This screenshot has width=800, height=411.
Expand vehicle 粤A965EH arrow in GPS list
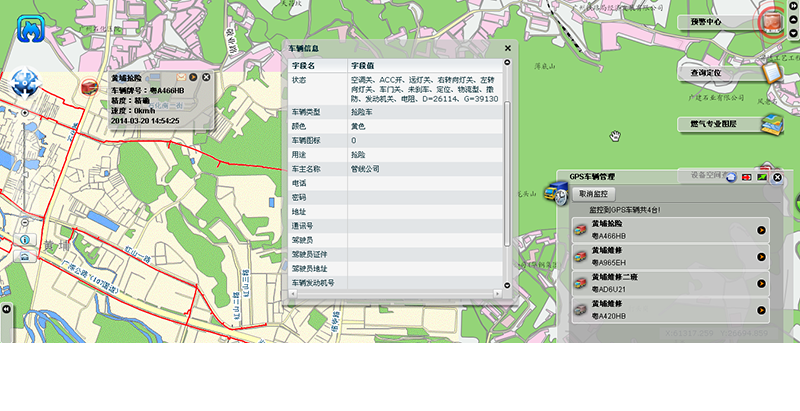tap(761, 257)
